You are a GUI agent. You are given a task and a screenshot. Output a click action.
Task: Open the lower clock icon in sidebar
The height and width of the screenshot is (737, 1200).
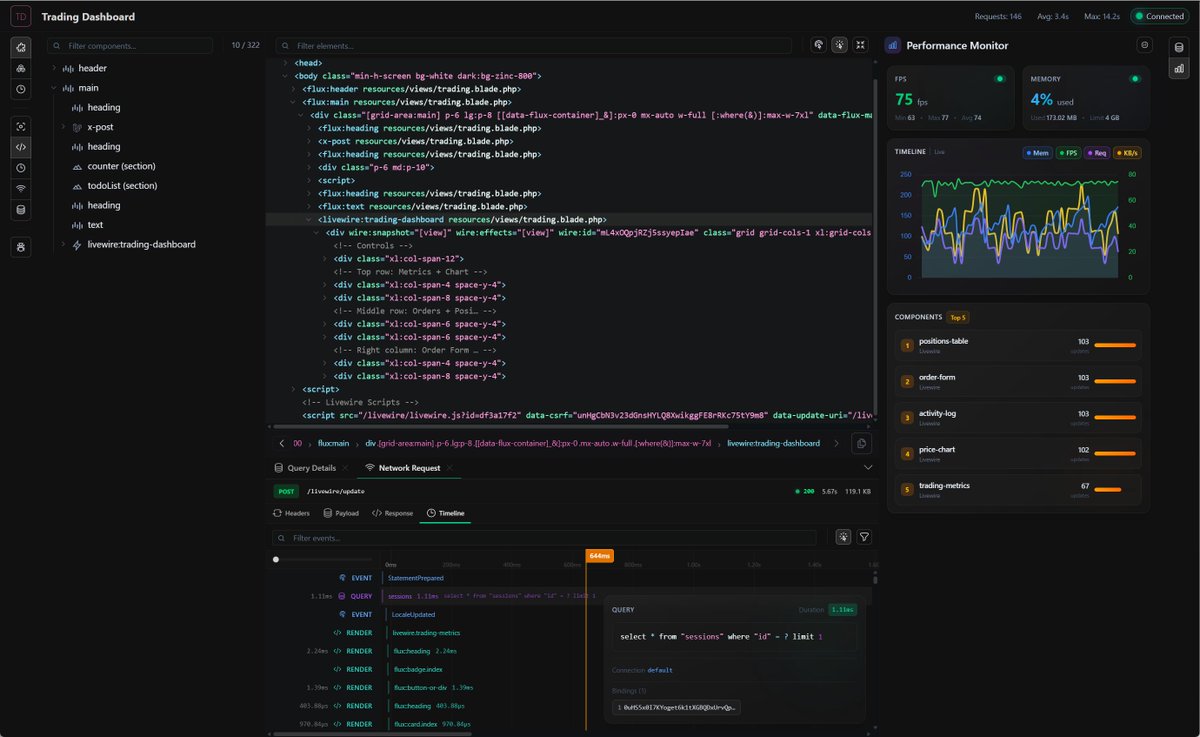coord(21,168)
